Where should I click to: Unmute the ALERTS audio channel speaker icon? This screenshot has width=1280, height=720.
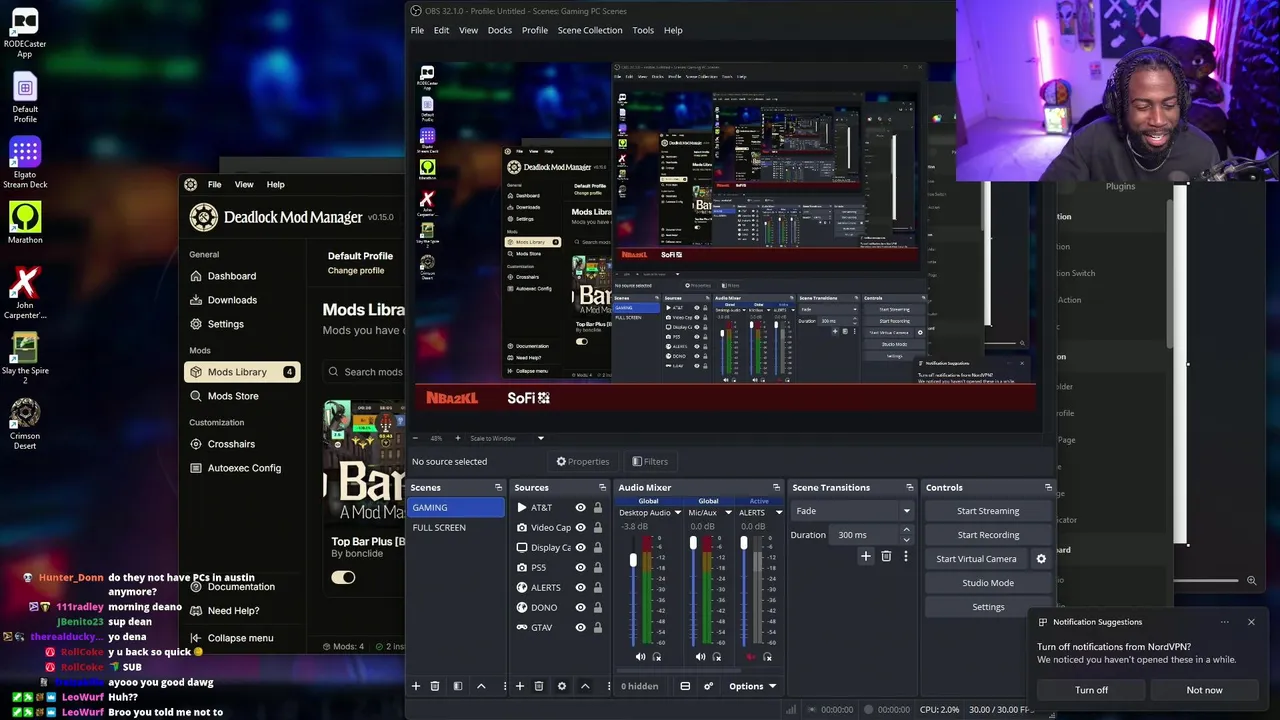pyautogui.click(x=751, y=657)
